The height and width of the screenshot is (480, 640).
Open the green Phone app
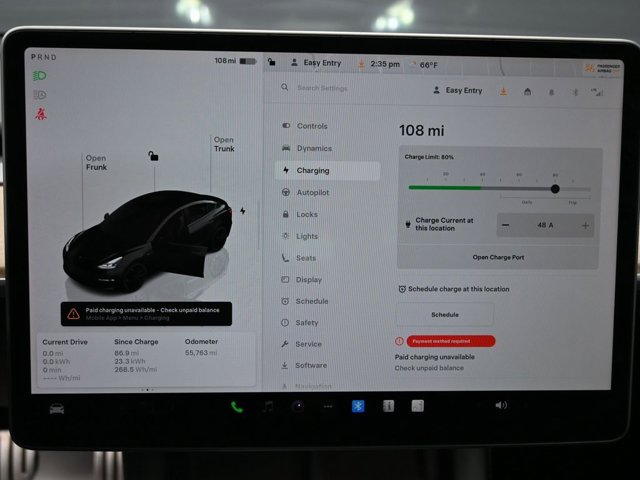coord(237,407)
